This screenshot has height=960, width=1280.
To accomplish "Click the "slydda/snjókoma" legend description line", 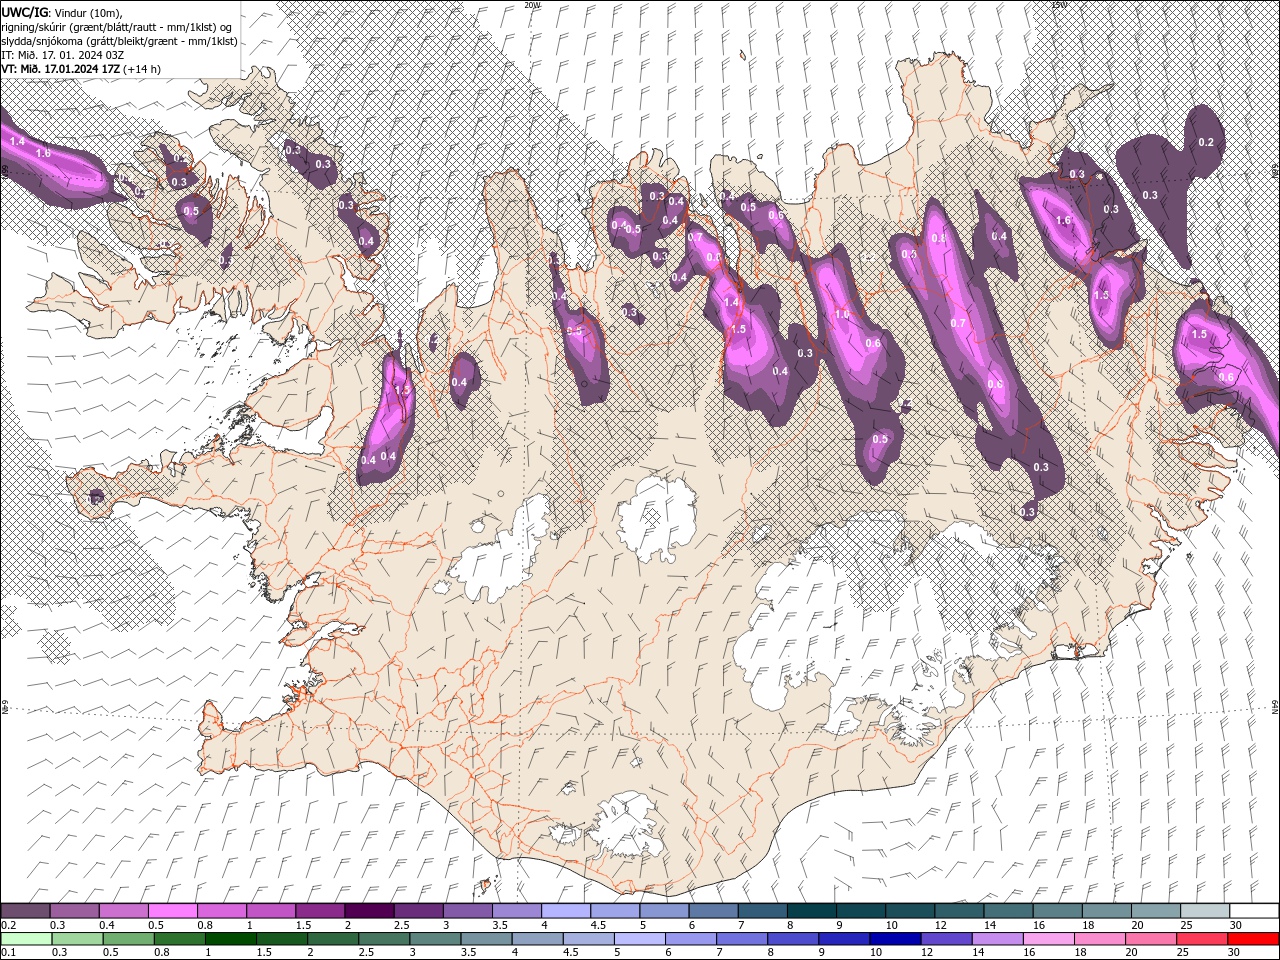I will tap(120, 41).
